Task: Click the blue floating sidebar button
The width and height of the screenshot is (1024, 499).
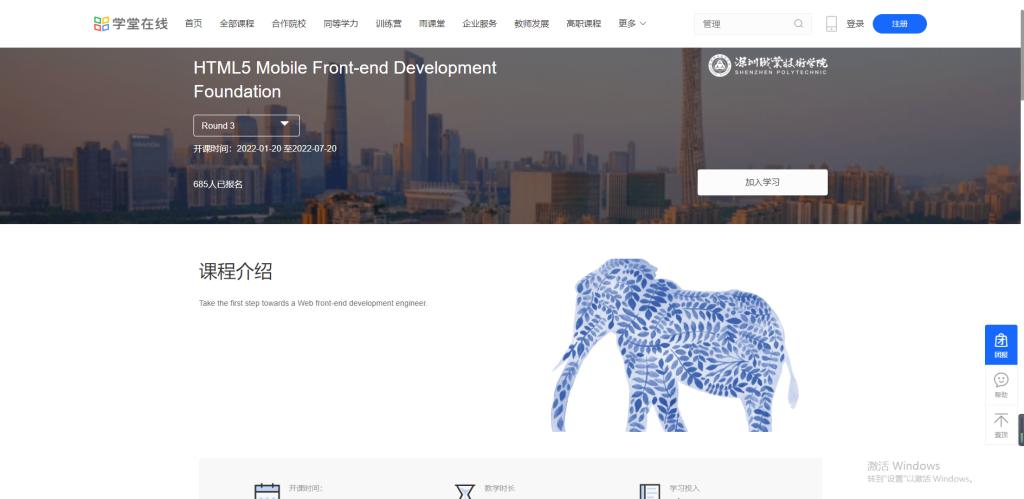Action: click(x=1000, y=345)
